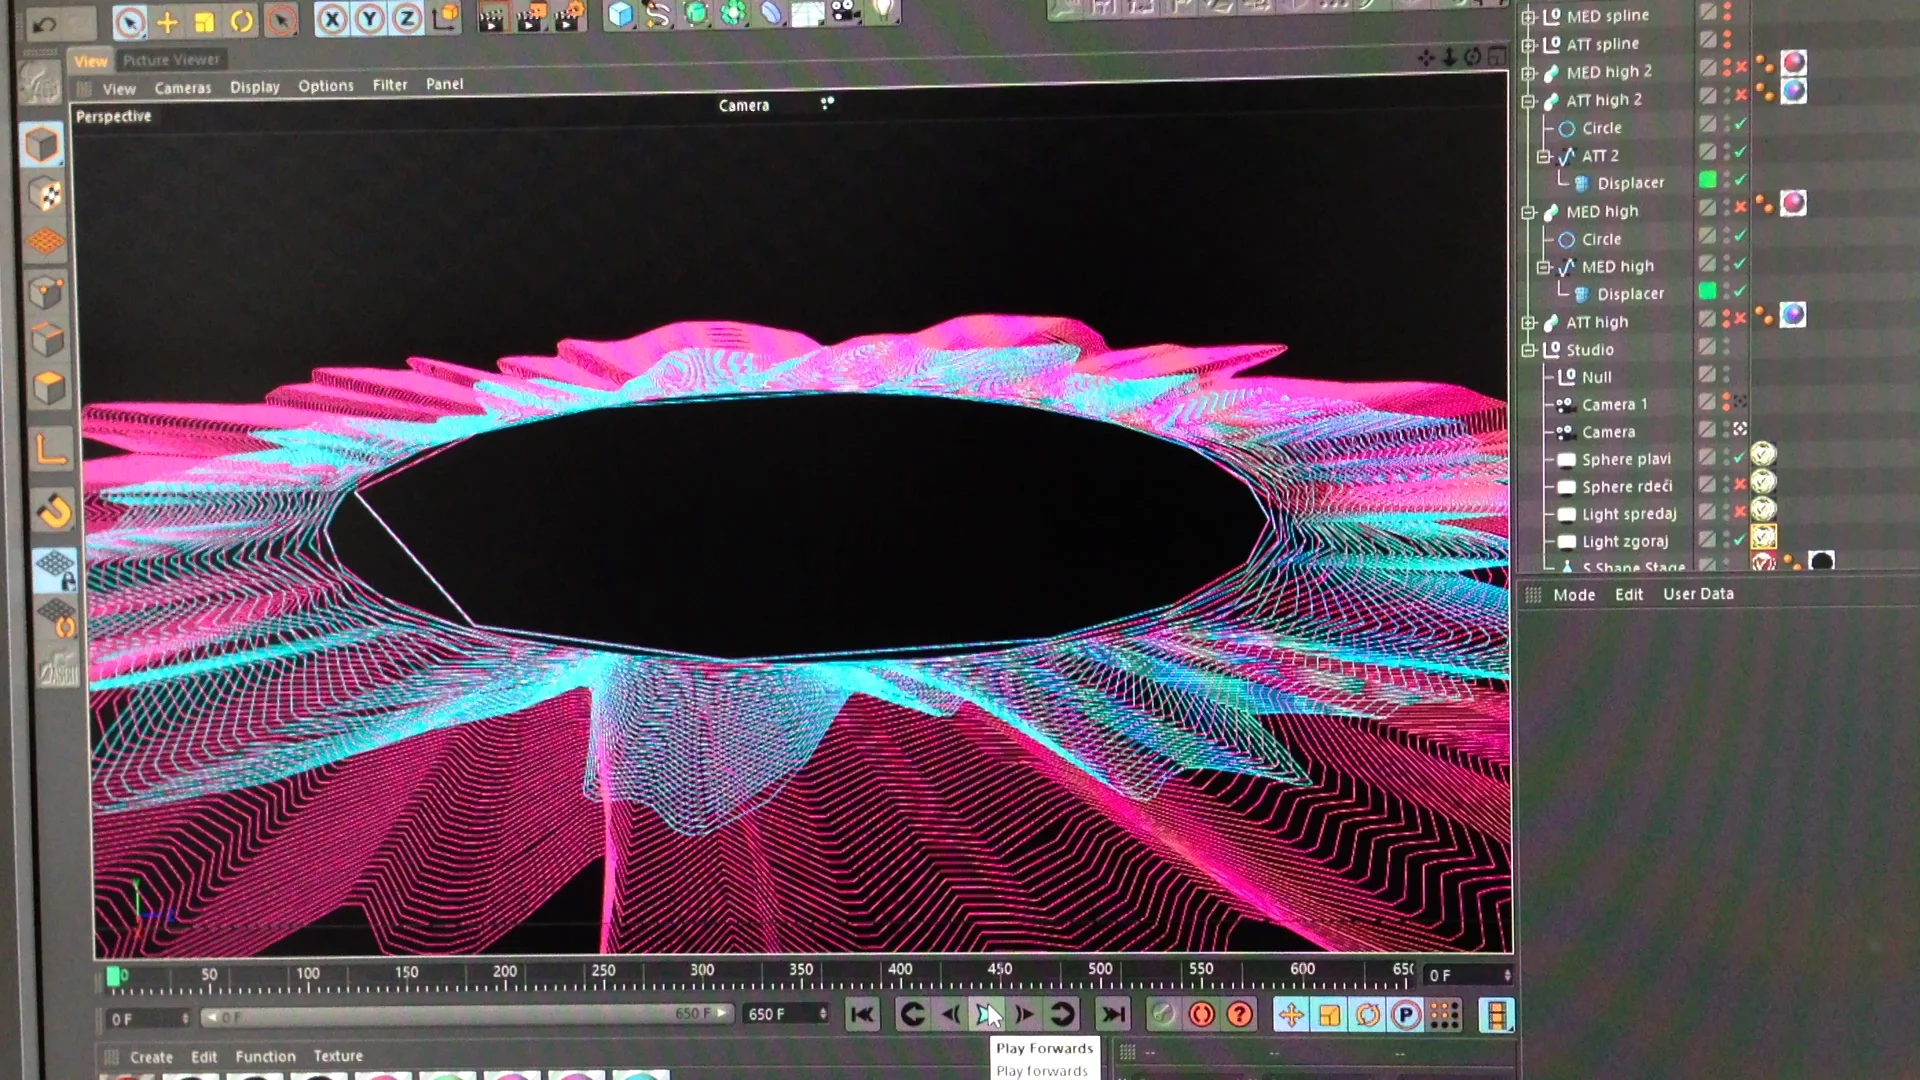The width and height of the screenshot is (1920, 1080).
Task: Enable Snap magnet icon
Action: click(x=54, y=512)
